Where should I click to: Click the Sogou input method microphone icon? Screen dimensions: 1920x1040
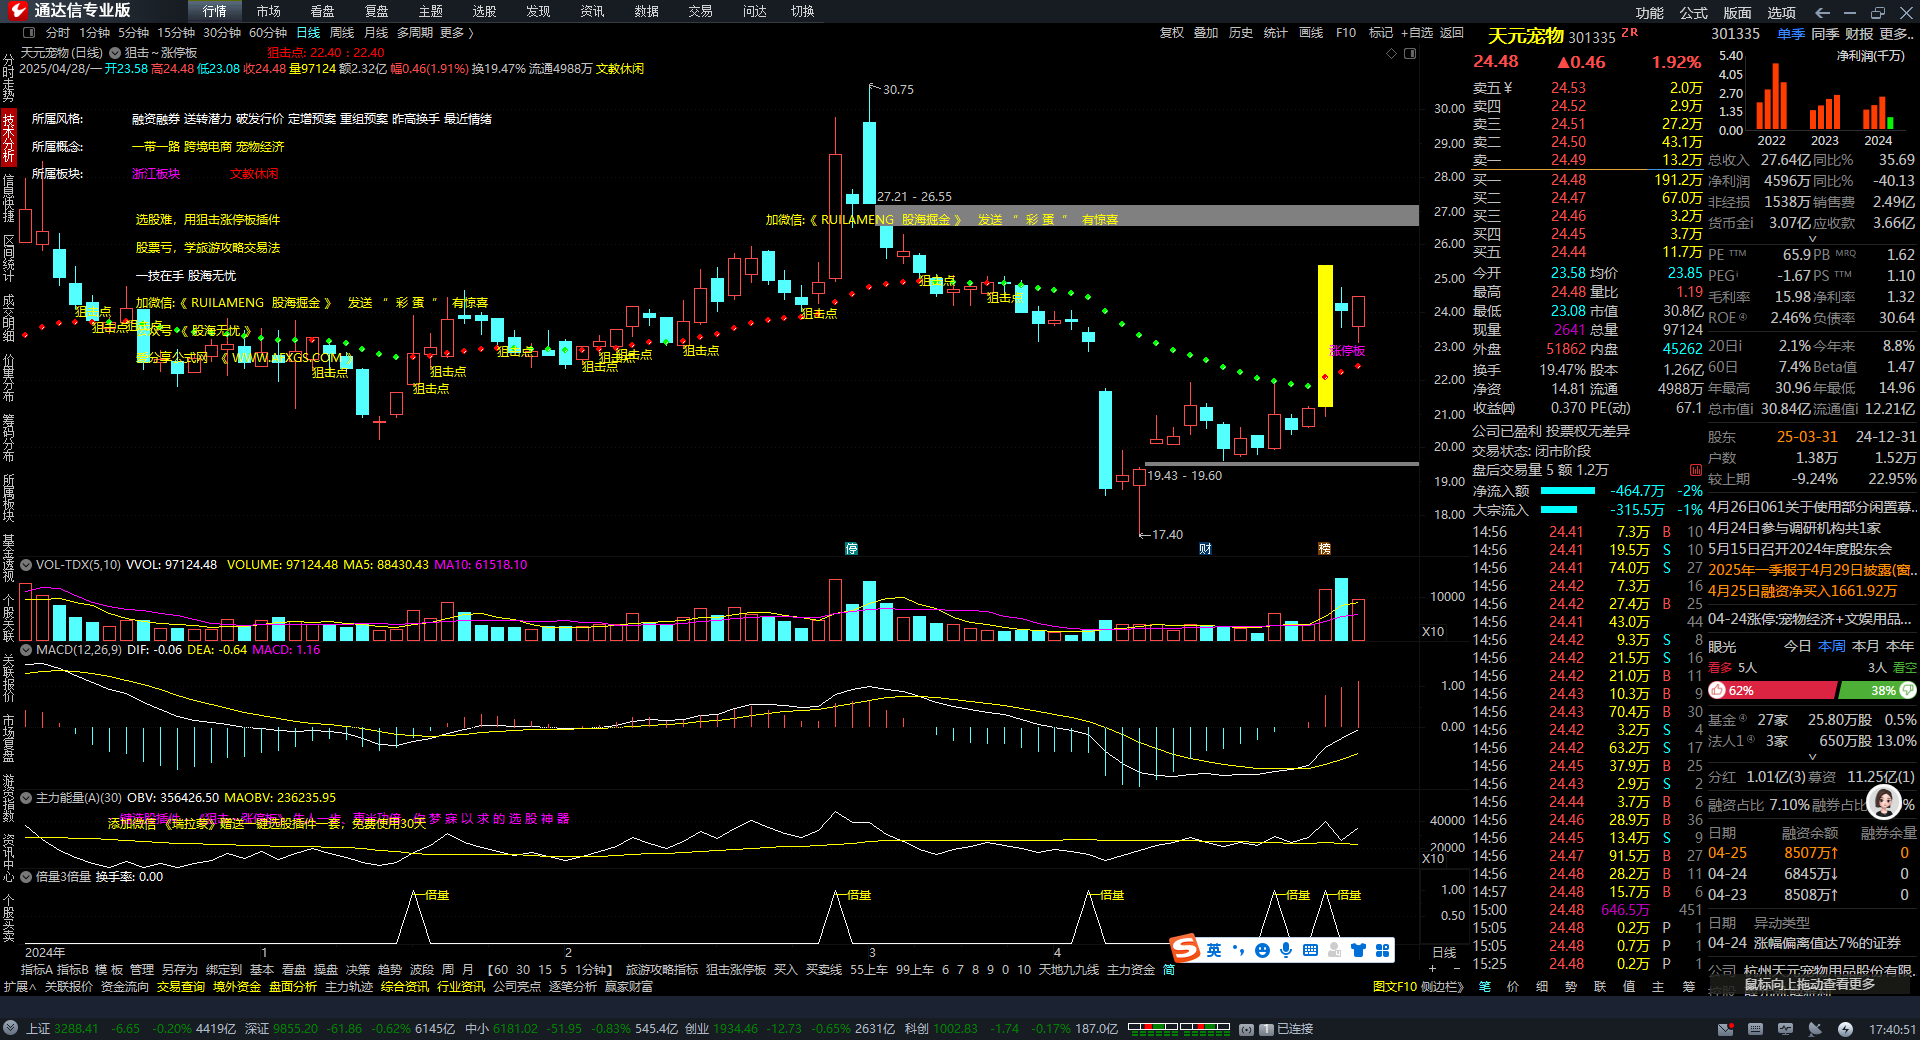1286,950
